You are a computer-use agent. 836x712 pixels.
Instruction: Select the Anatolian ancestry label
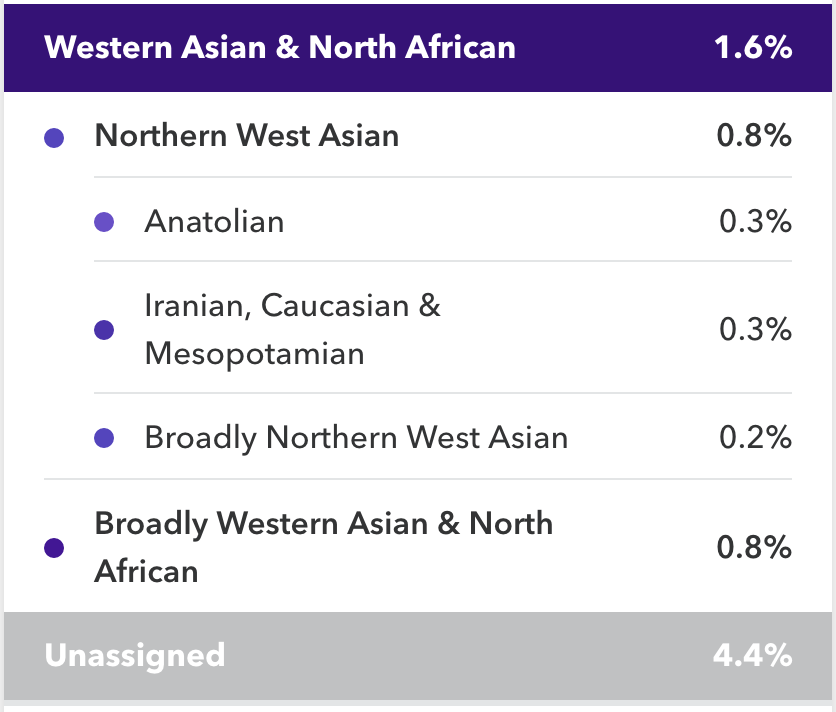pos(214,221)
